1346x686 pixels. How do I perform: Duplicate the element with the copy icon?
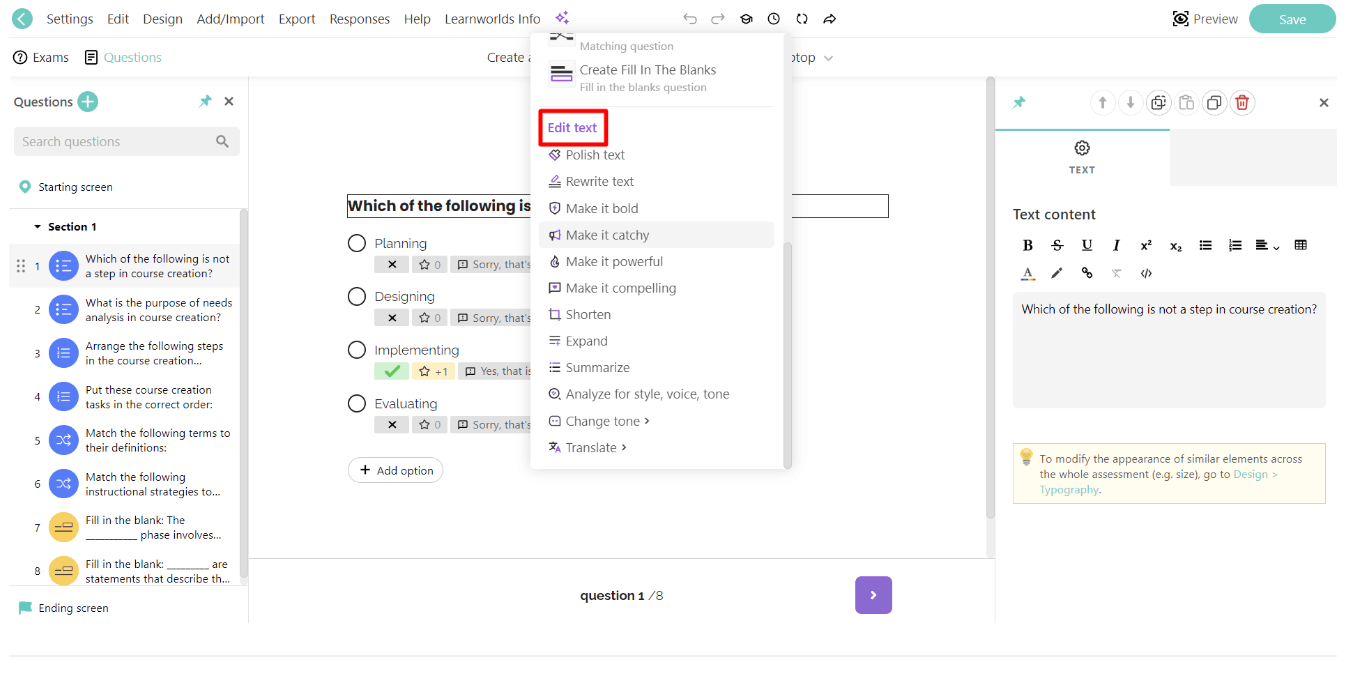point(1214,102)
